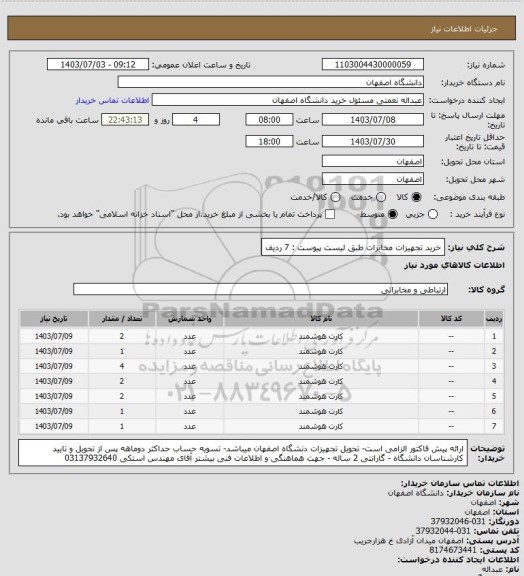Click the price validity date 1403/07/30 field

pos(373,141)
